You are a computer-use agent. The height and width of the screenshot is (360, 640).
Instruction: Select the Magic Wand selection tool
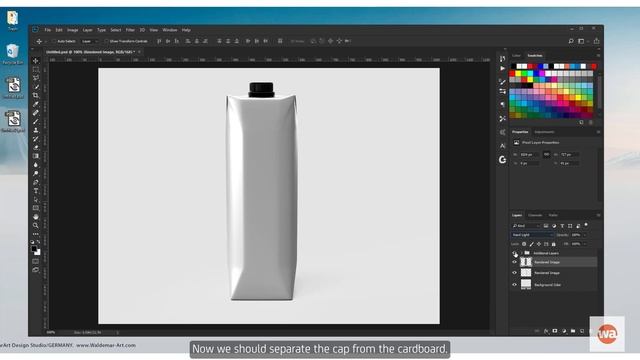(36, 87)
